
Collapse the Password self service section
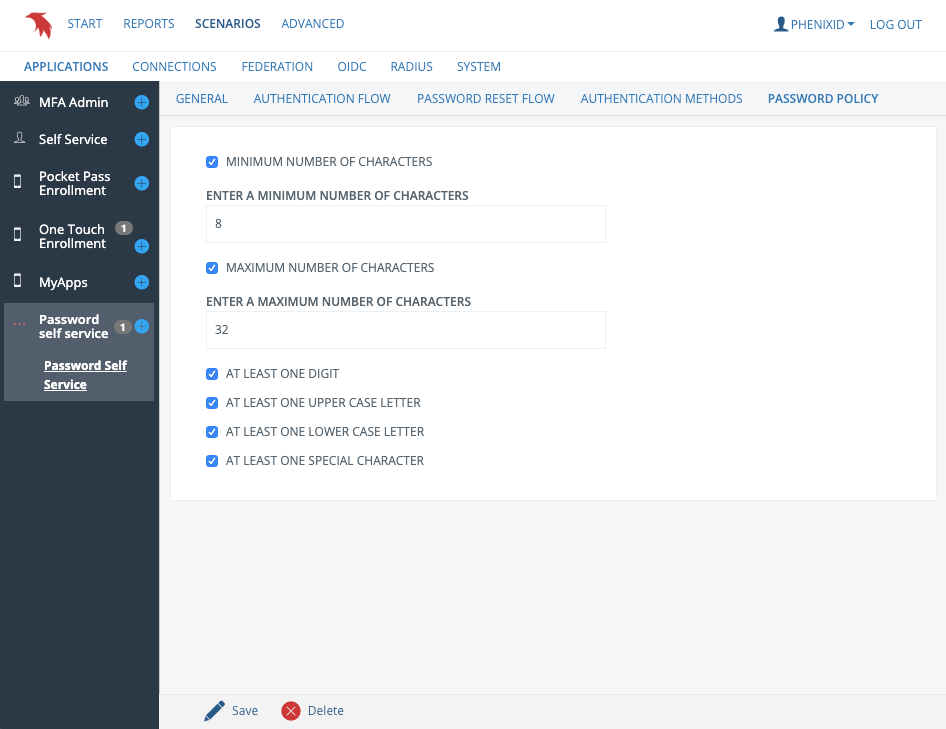(72, 326)
